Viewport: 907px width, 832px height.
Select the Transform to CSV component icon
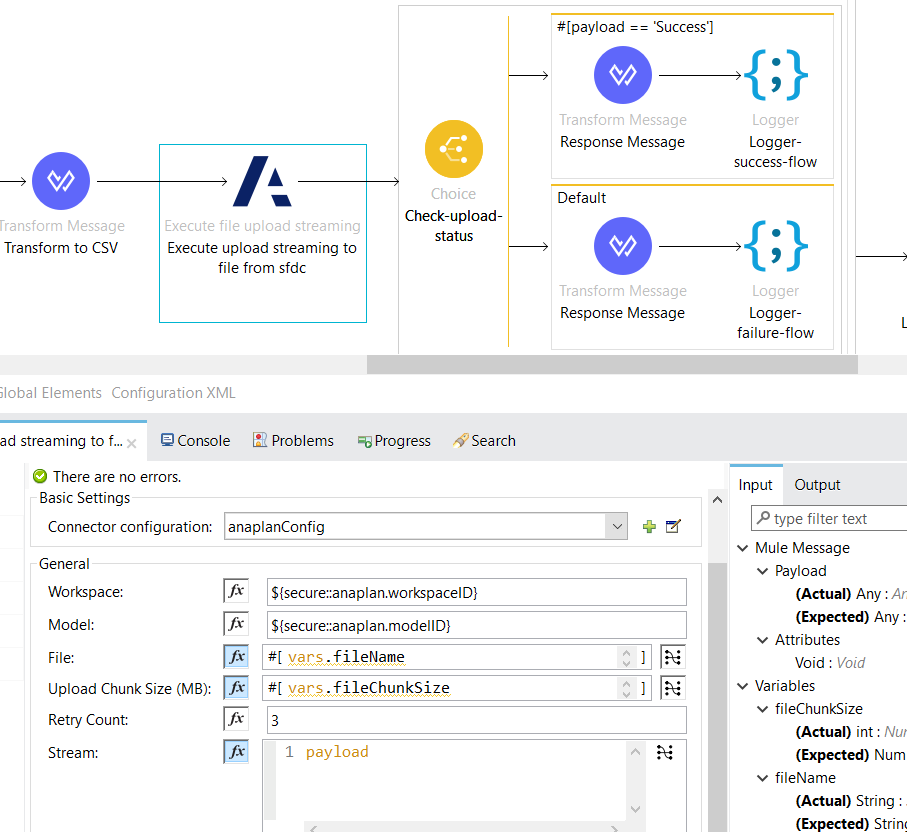point(61,181)
